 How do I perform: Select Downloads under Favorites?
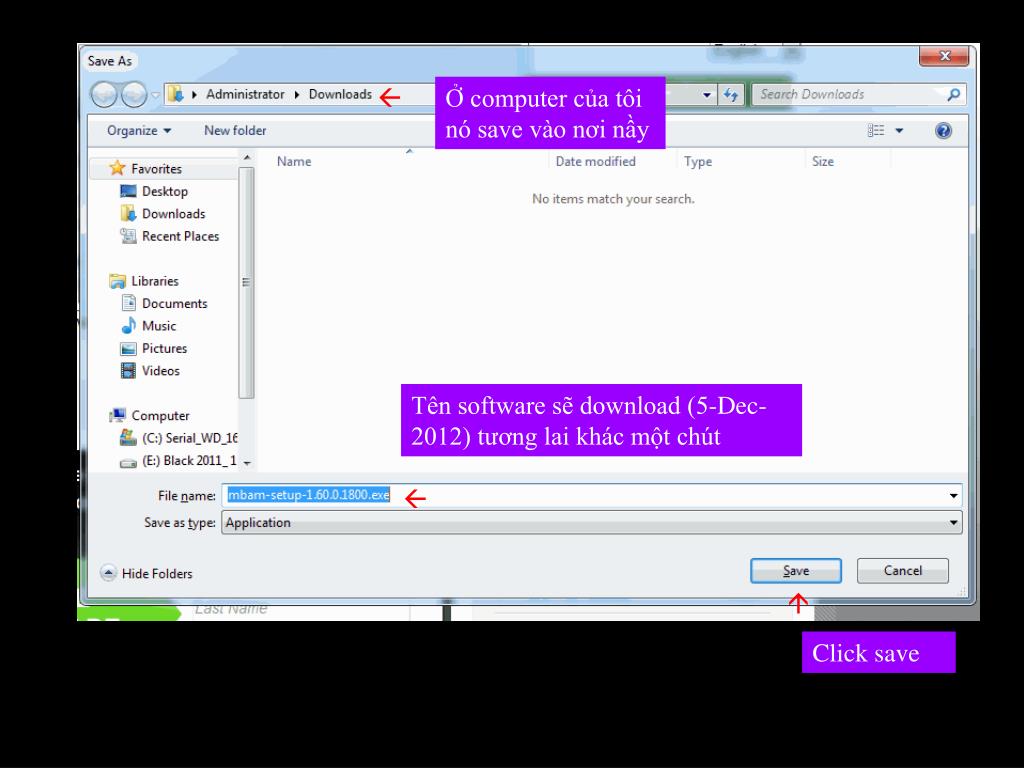(x=174, y=214)
